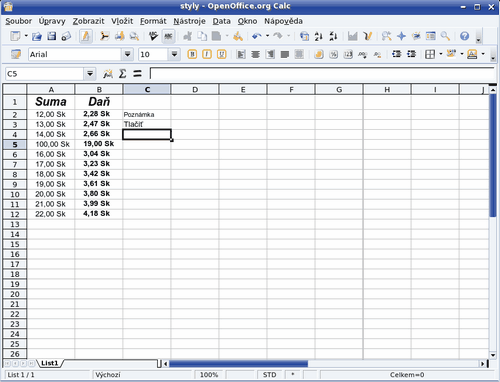Select the List1 sheet tab
Viewport: 500px width, 382px height.
50,363
